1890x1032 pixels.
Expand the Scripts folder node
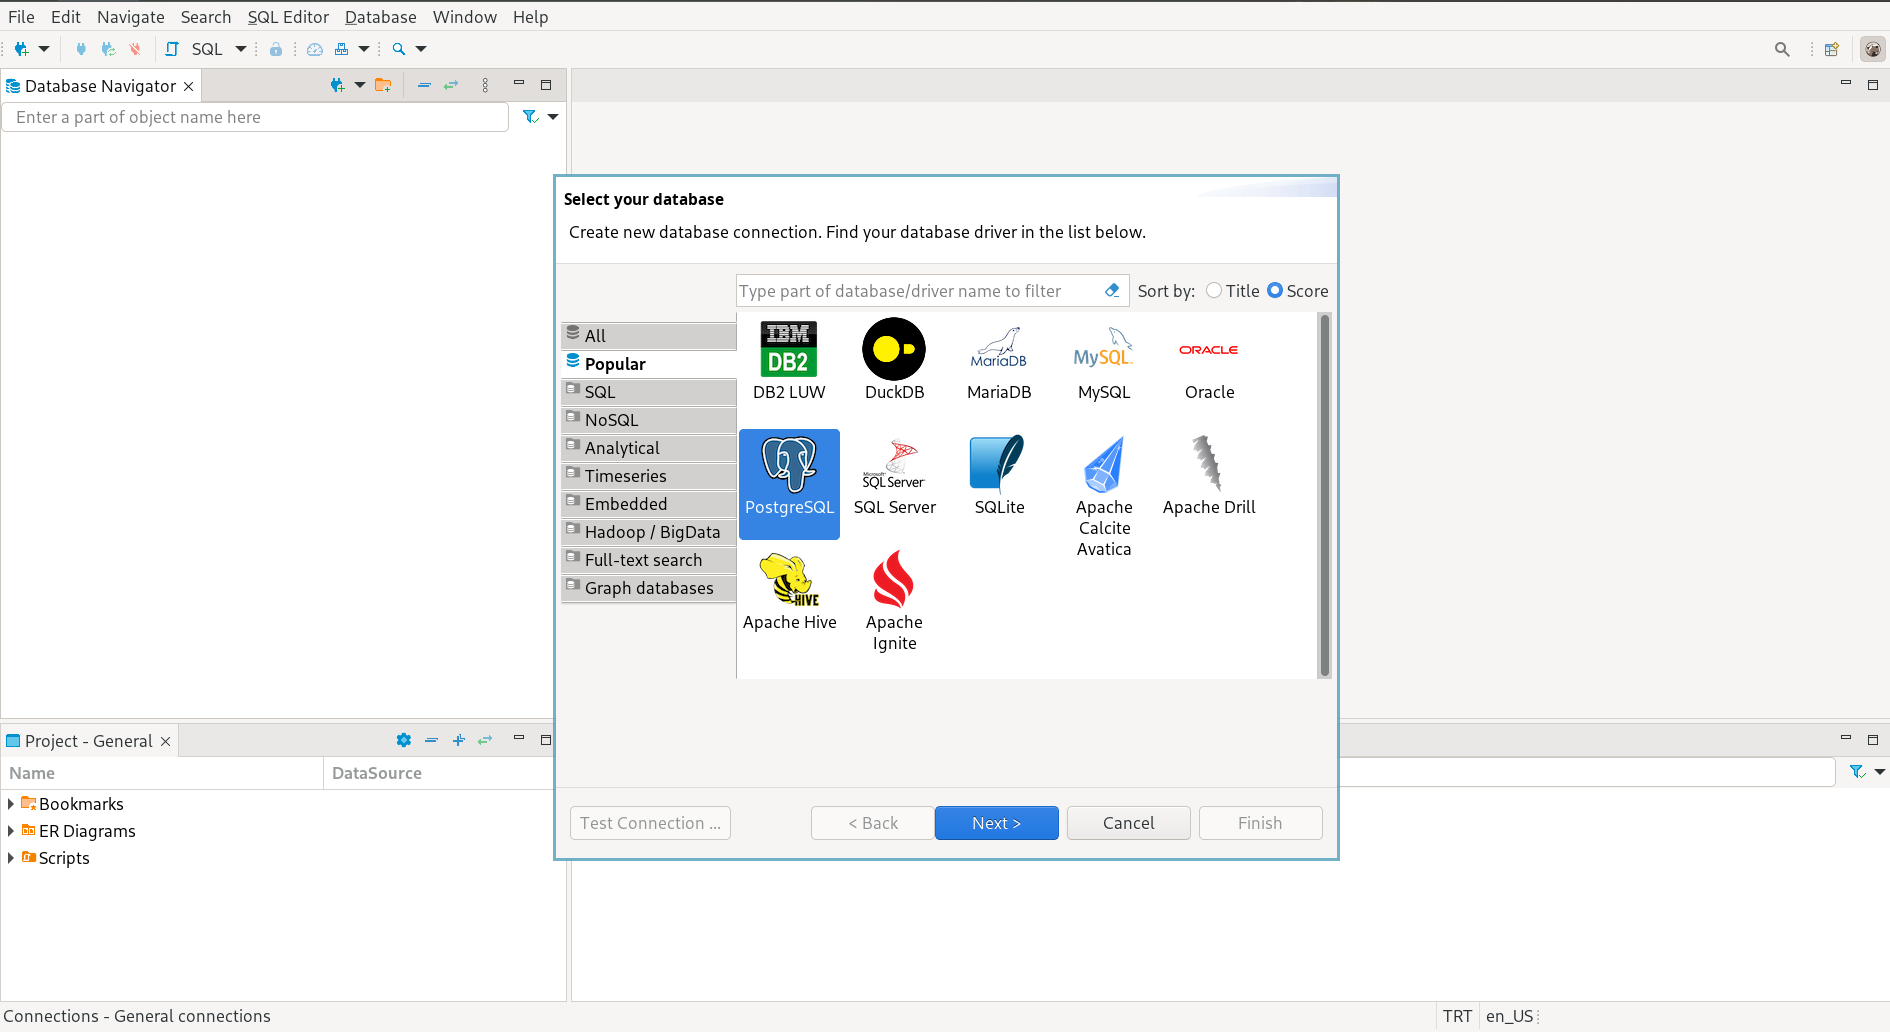[11, 858]
